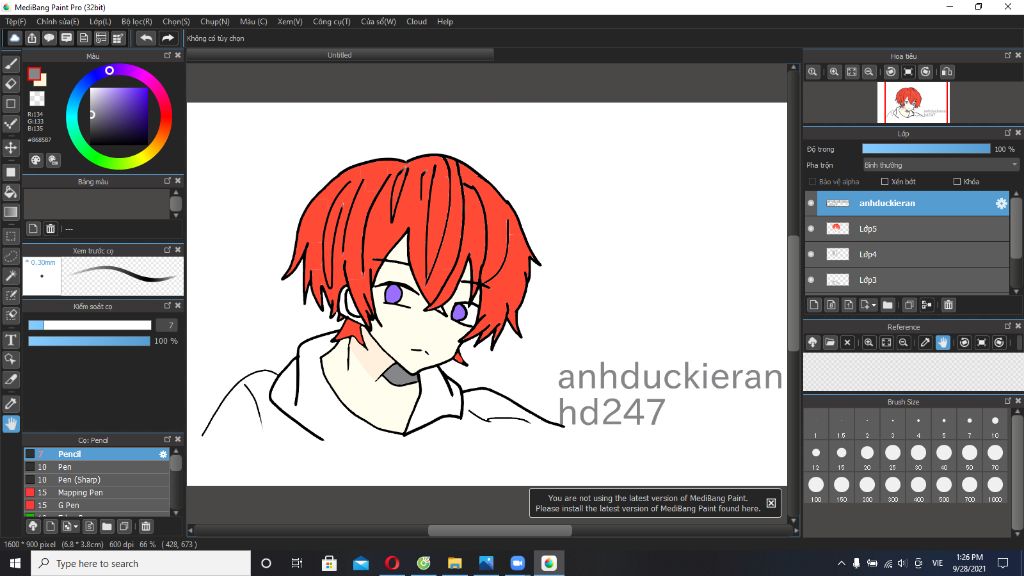The image size is (1024, 576).
Task: Select the G Pen brush
Action: click(x=97, y=505)
